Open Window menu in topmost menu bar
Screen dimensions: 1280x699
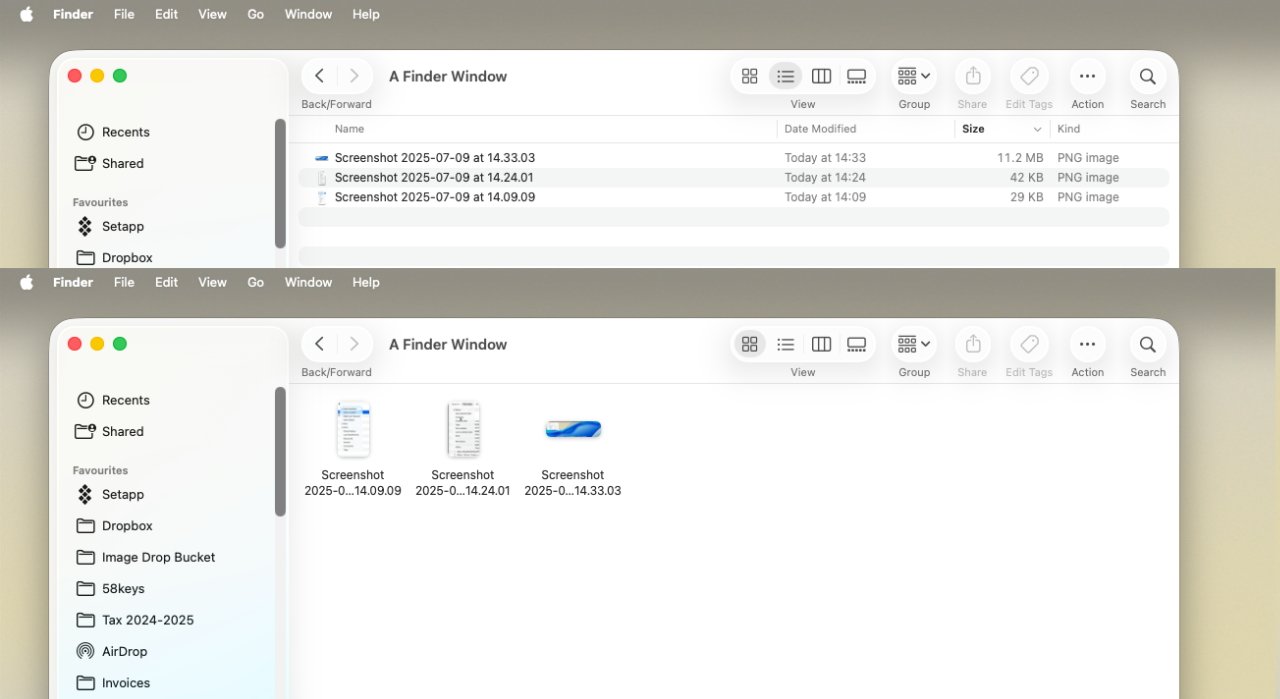tap(308, 14)
